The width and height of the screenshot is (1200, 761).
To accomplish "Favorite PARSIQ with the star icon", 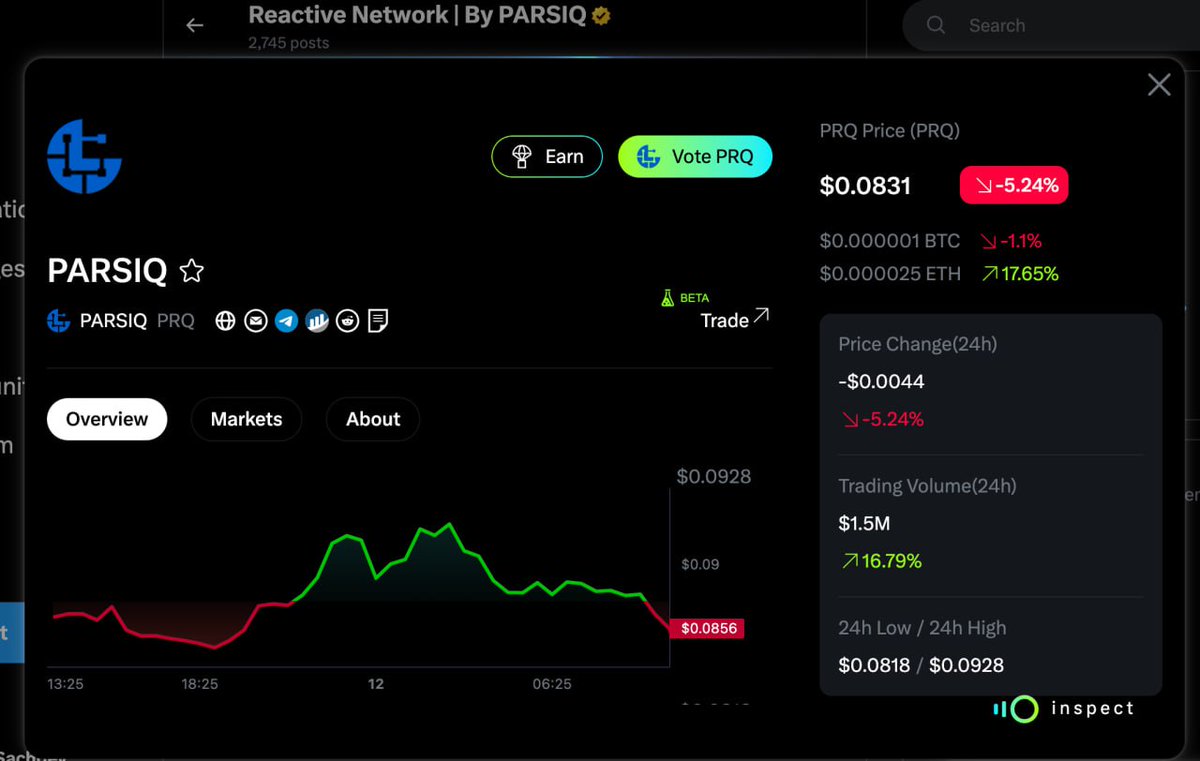I will (x=192, y=271).
